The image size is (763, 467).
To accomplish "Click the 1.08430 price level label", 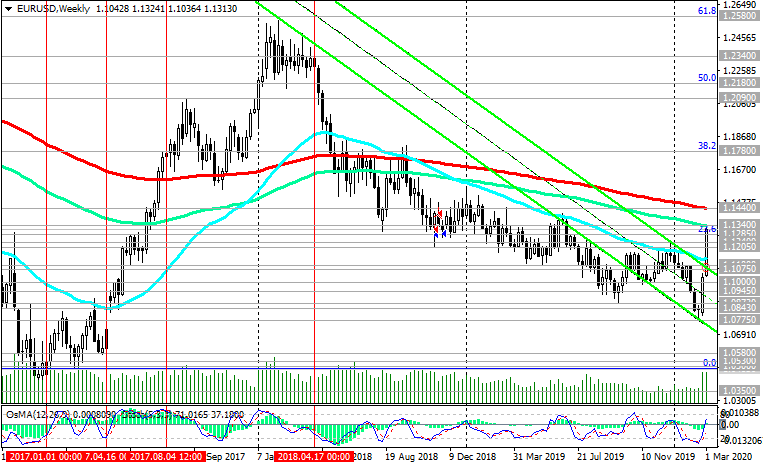I will (x=739, y=307).
